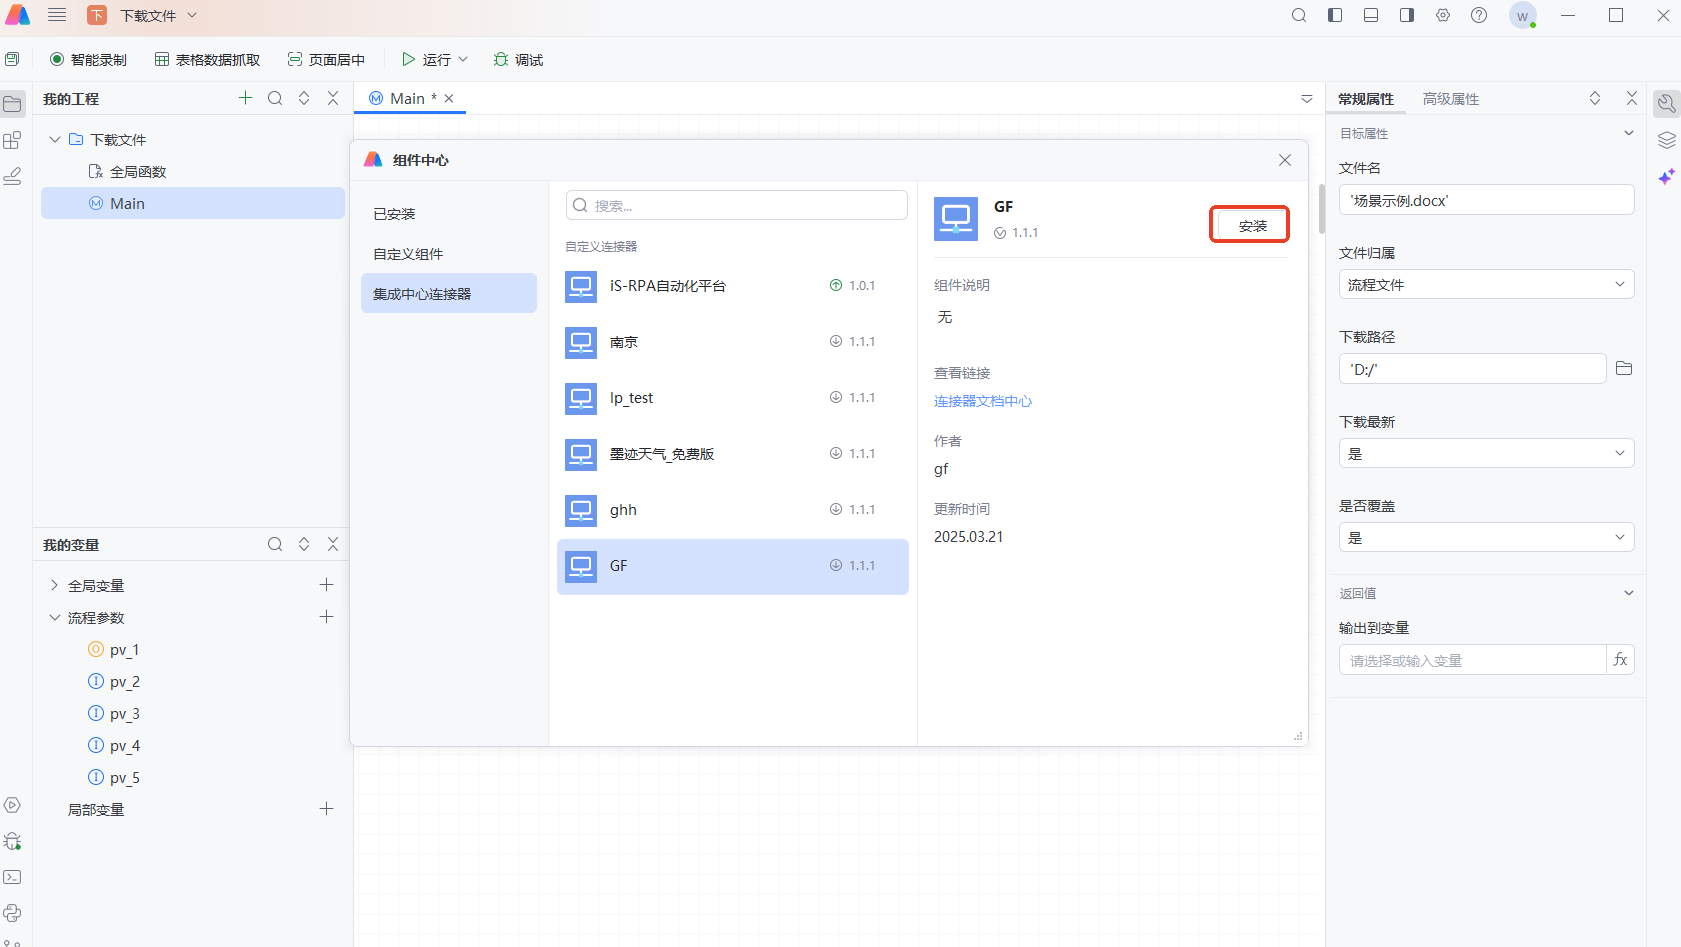1681x947 pixels.
Task: Collapse the 流程参数 tree node
Action: [55, 618]
